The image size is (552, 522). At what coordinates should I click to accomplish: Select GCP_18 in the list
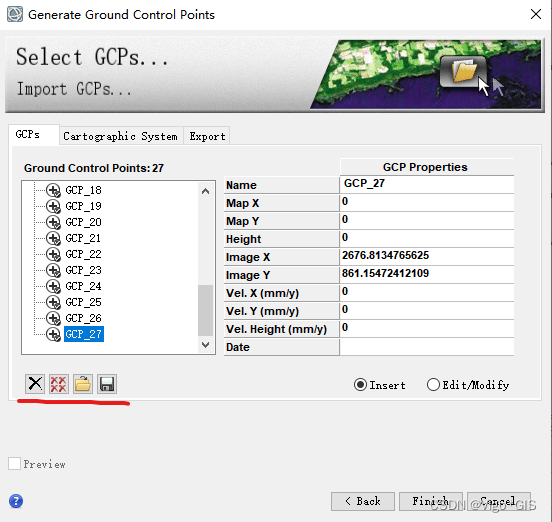(83, 190)
